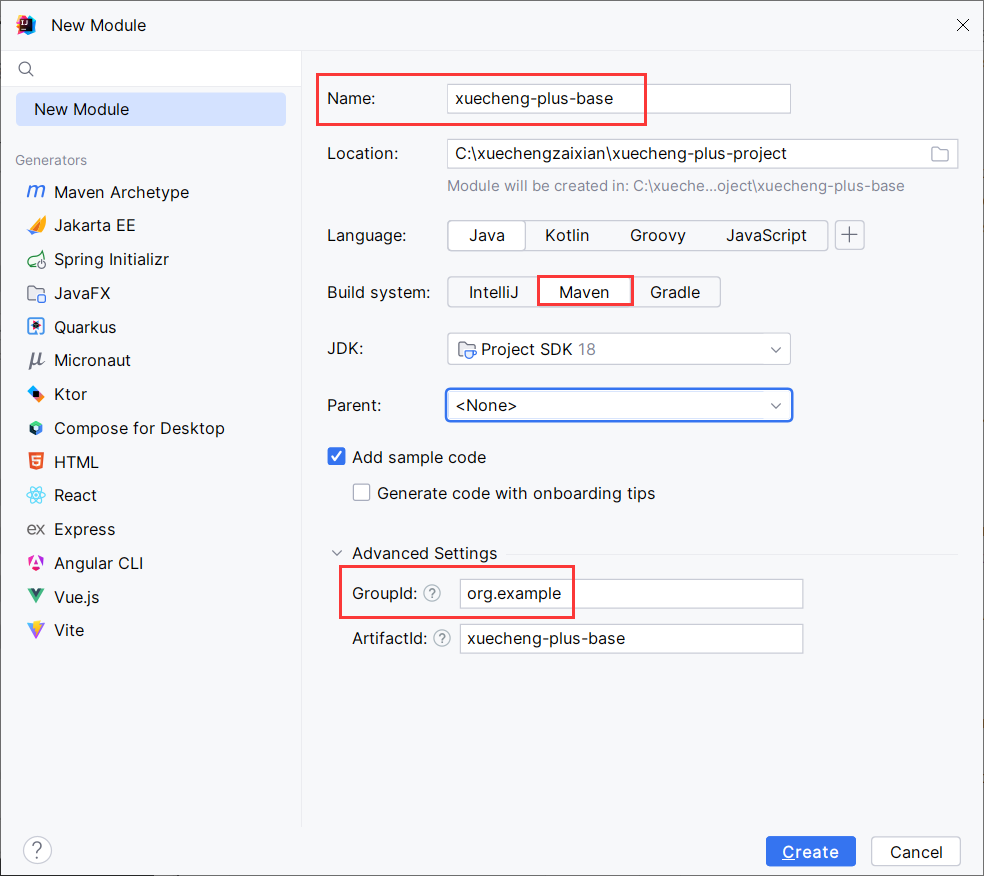Click the Spring Initializr leaf icon

[x=36, y=259]
